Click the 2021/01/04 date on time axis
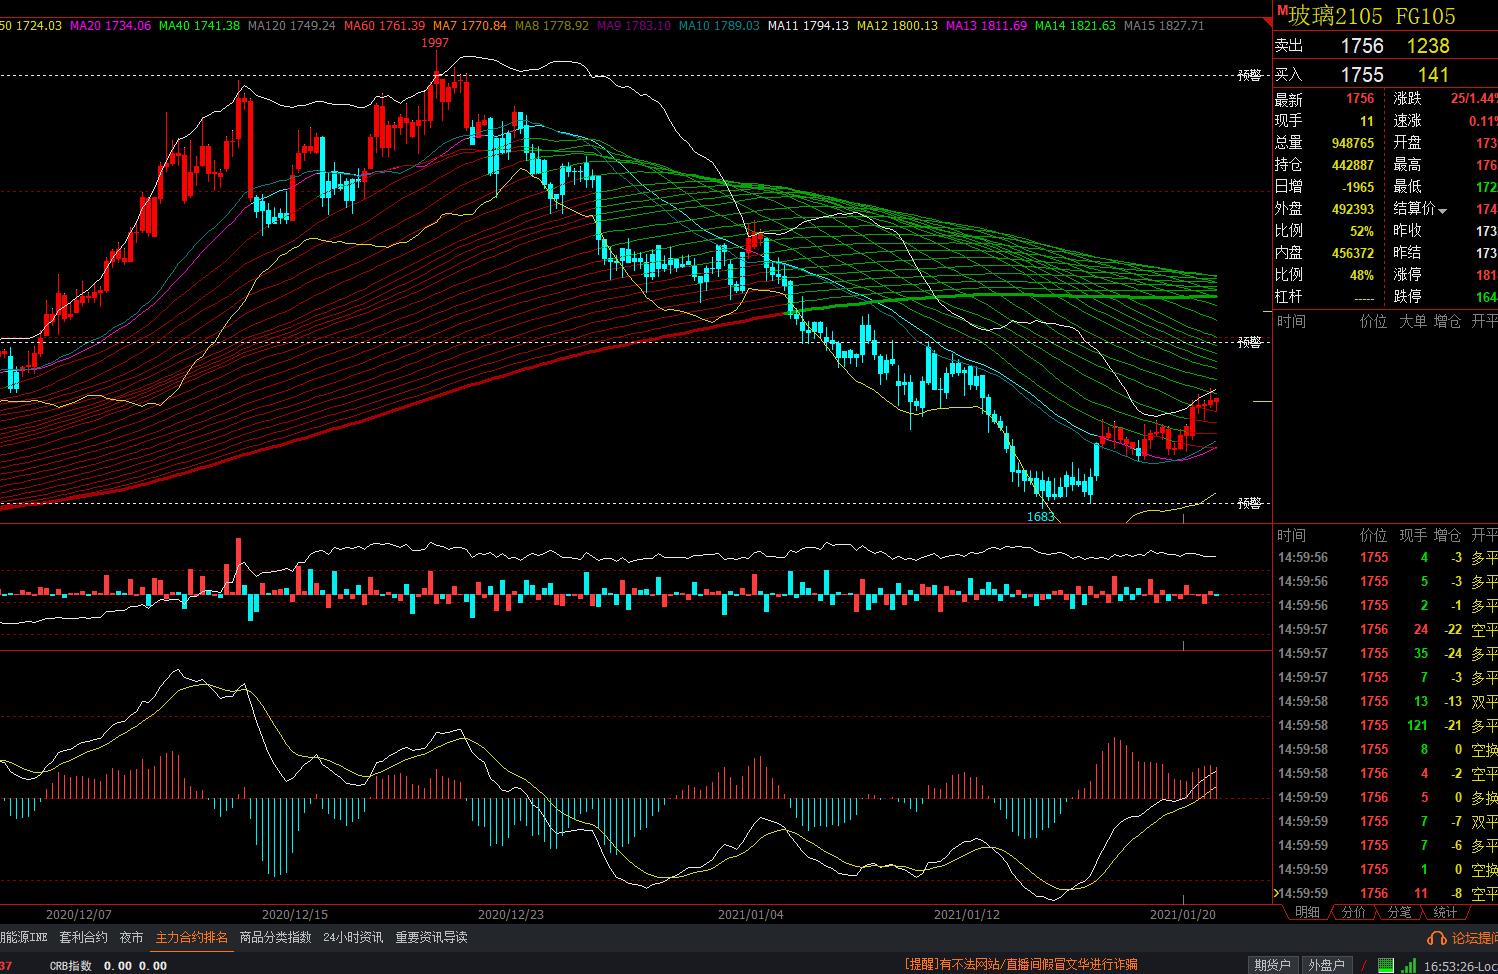This screenshot has height=974, width=1498. click(x=750, y=914)
